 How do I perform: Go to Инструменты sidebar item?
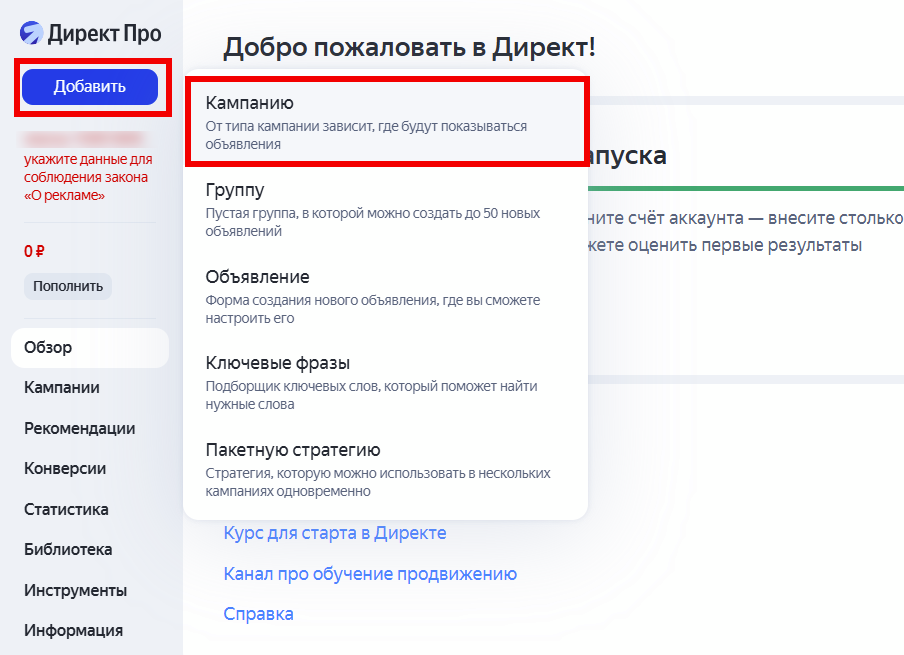pos(75,590)
